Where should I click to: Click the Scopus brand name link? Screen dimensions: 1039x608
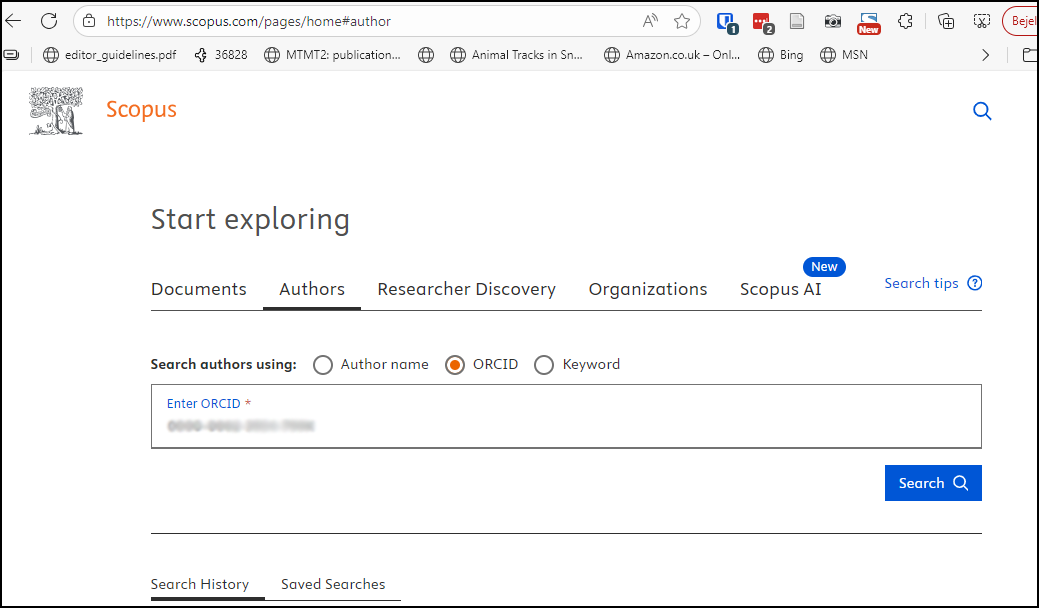141,109
